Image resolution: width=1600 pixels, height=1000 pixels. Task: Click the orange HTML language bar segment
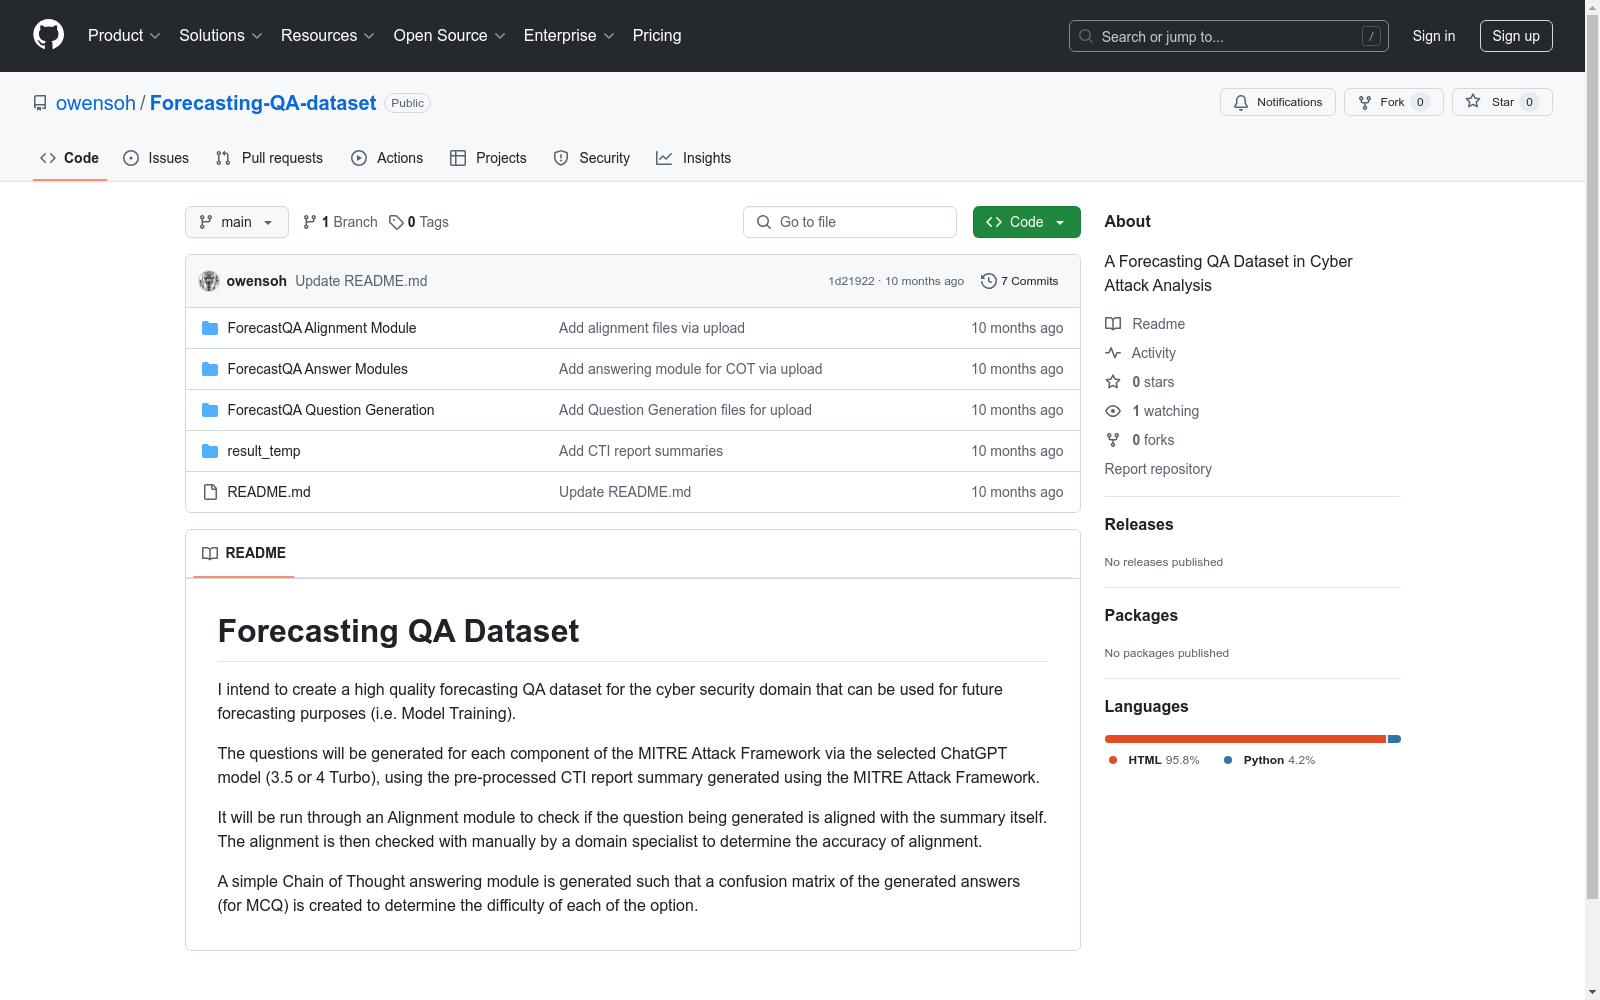pos(1245,739)
